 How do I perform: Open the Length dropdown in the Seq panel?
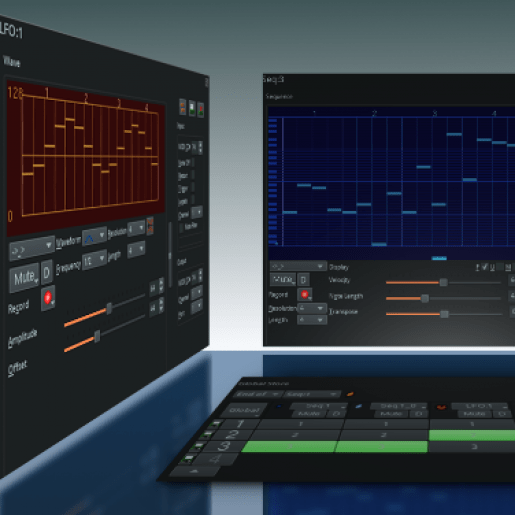[x=312, y=320]
